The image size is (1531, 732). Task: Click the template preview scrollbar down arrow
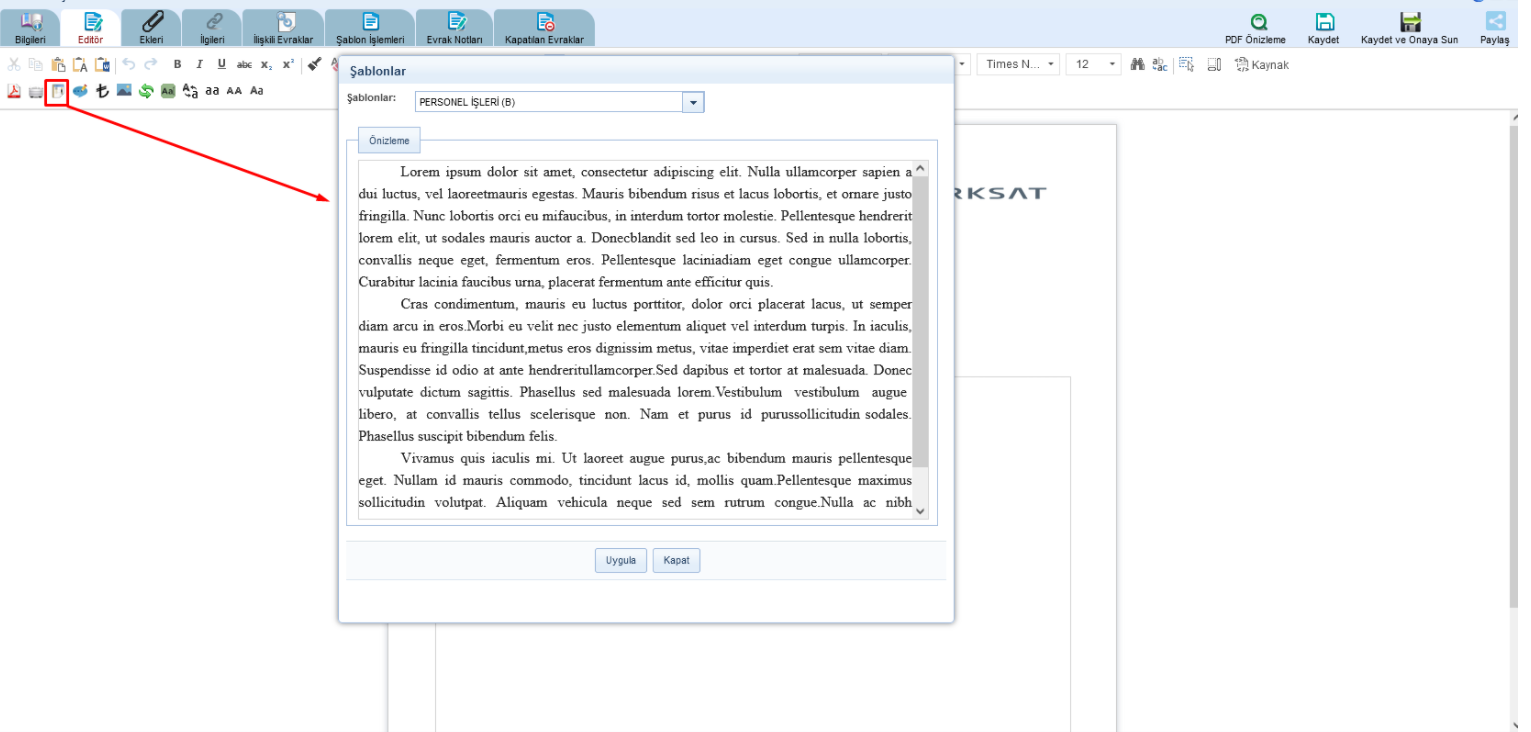tap(920, 511)
